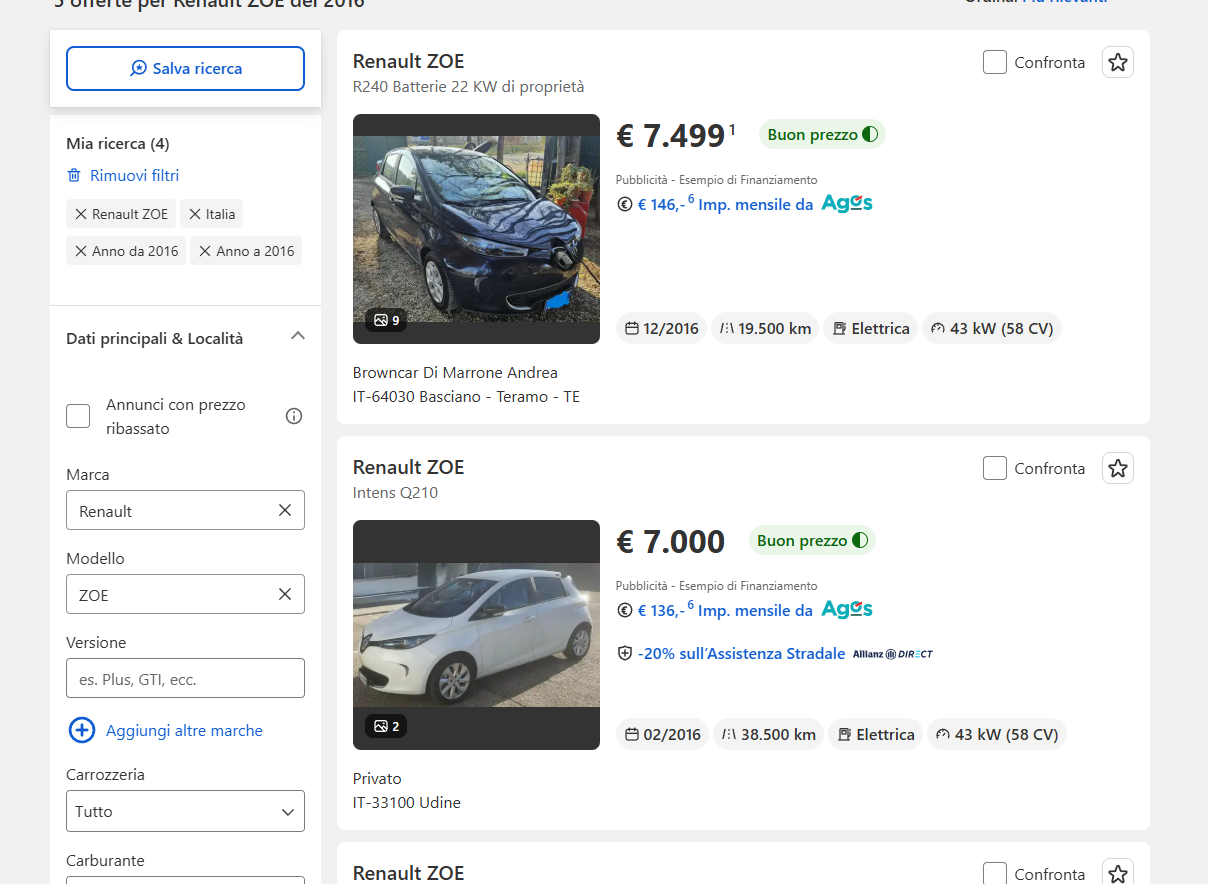Open the 2 photos gallery badge
1208x884 pixels.
pyautogui.click(x=386, y=726)
